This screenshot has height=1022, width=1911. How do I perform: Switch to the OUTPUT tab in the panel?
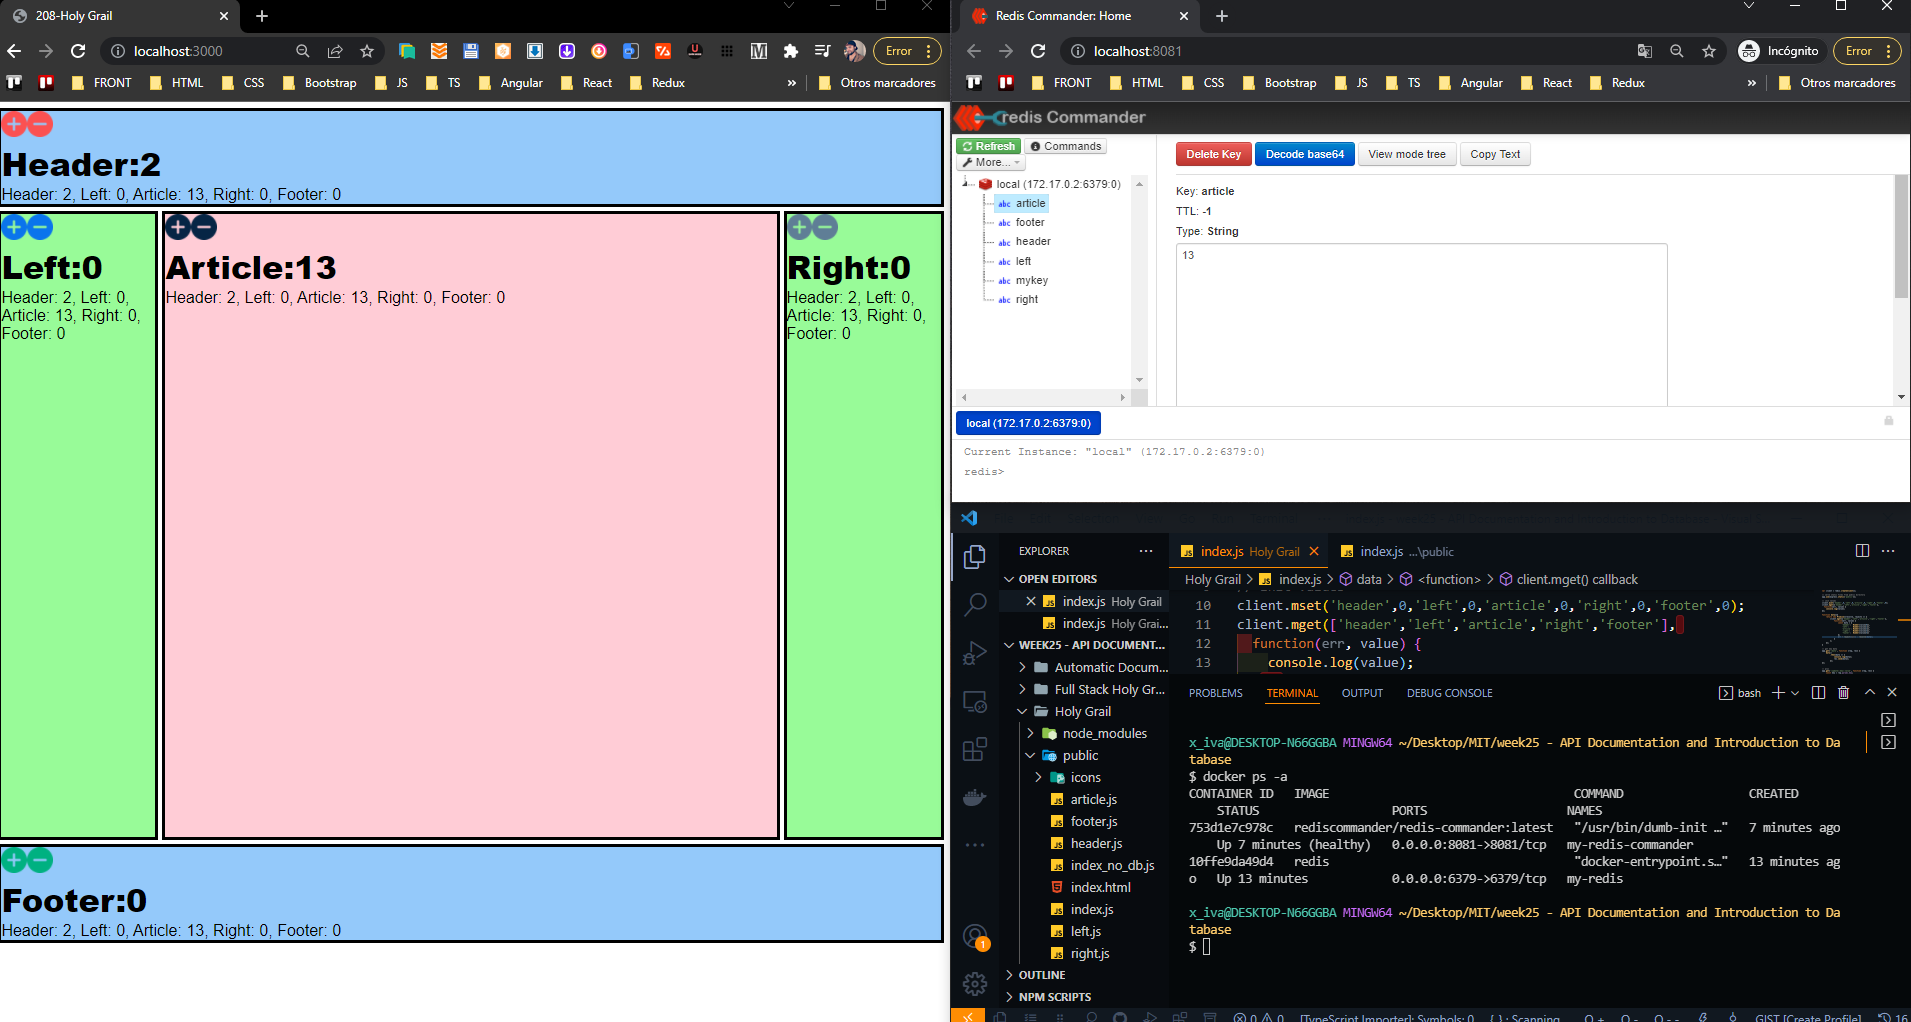pyautogui.click(x=1362, y=692)
